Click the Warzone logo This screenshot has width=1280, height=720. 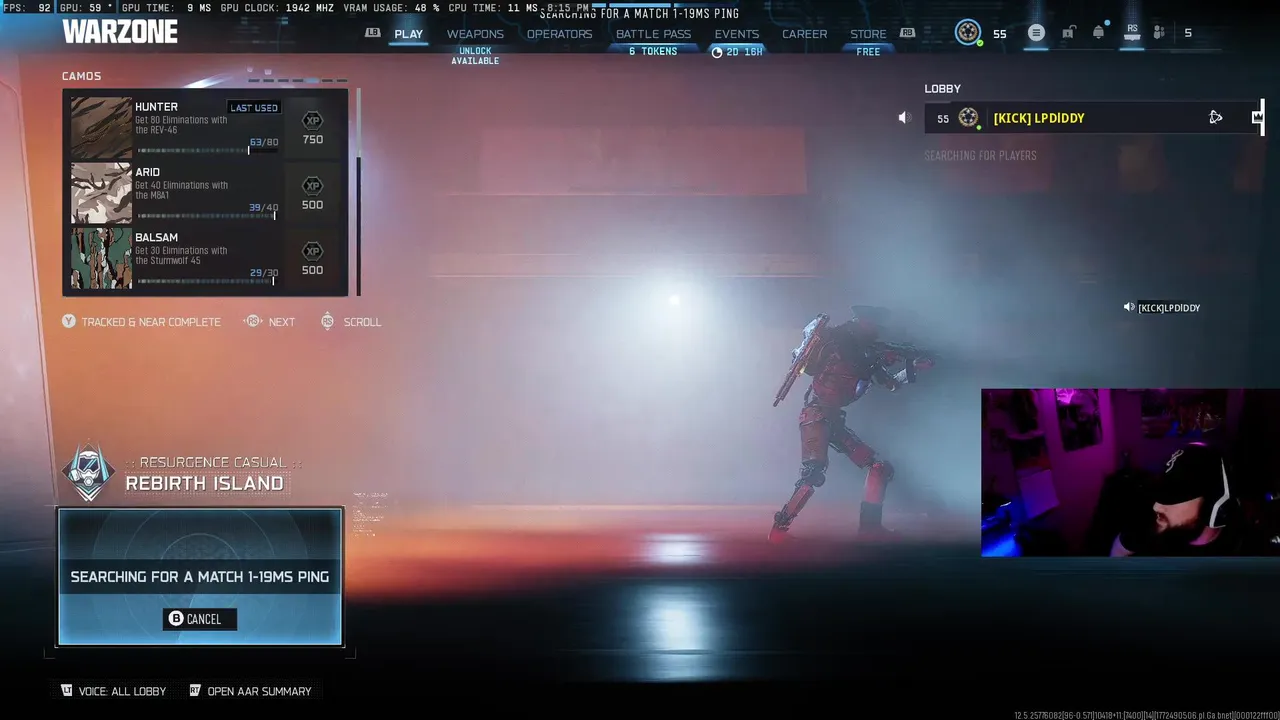(x=120, y=32)
